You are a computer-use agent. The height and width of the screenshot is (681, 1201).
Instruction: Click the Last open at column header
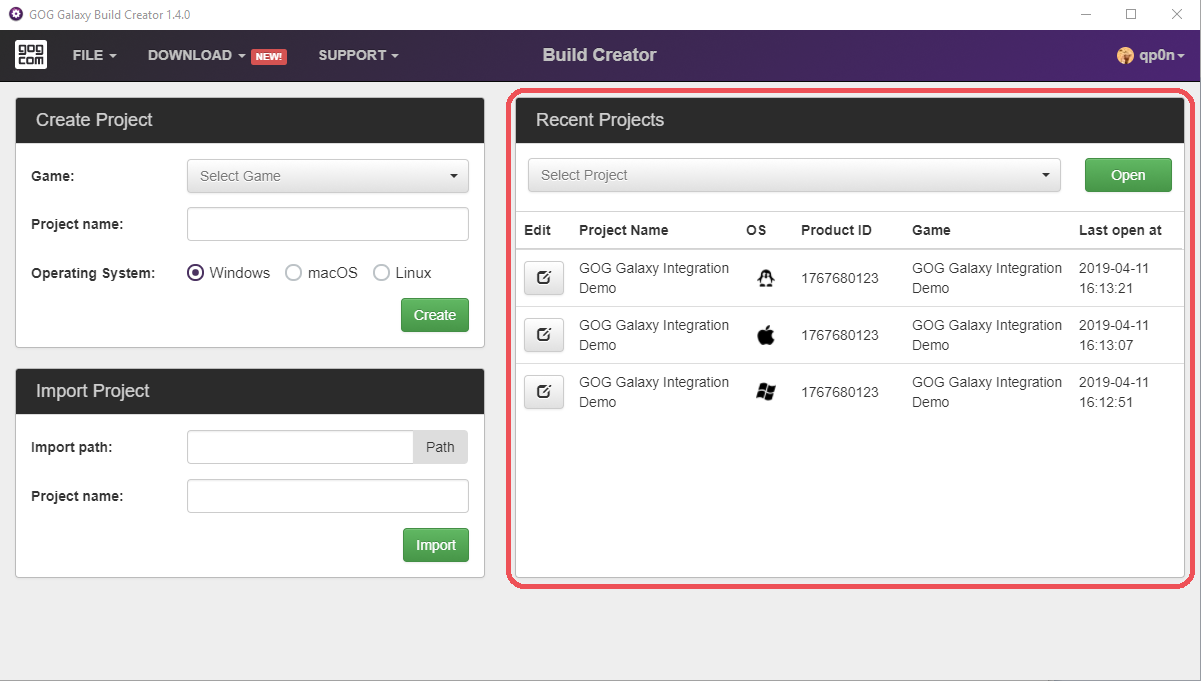coord(1120,230)
